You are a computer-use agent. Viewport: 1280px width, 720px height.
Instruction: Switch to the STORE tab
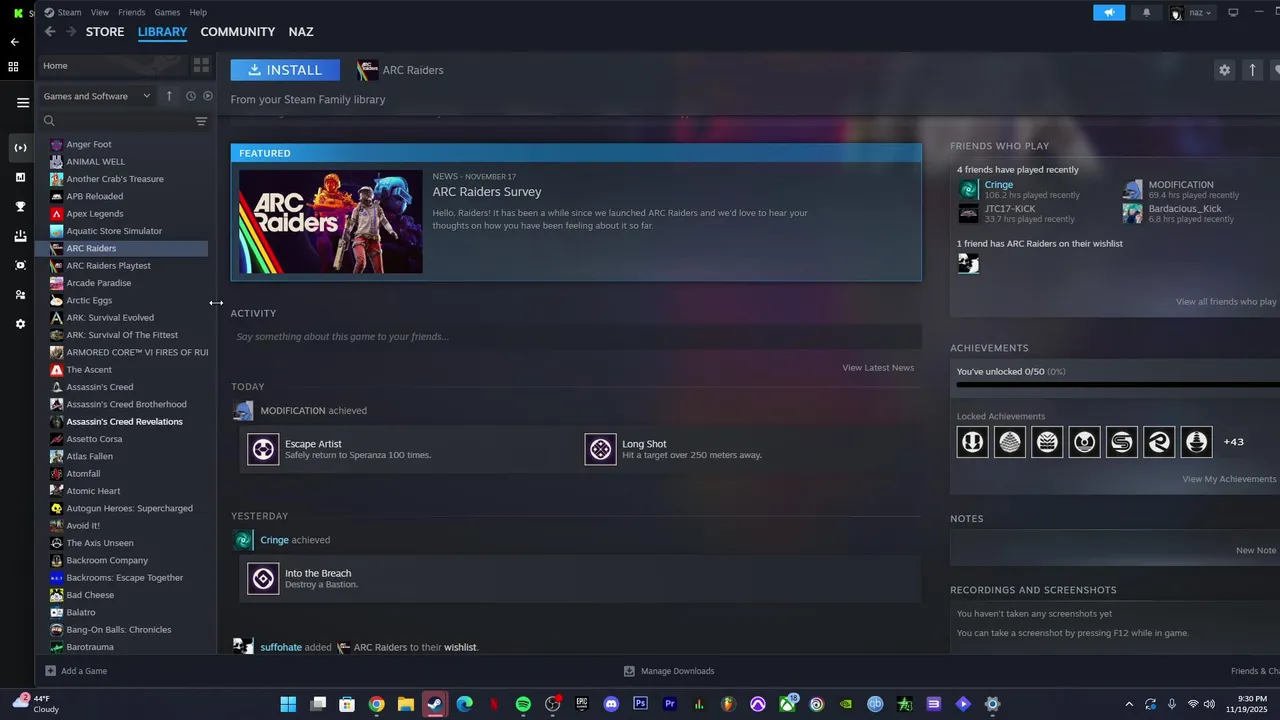[105, 32]
